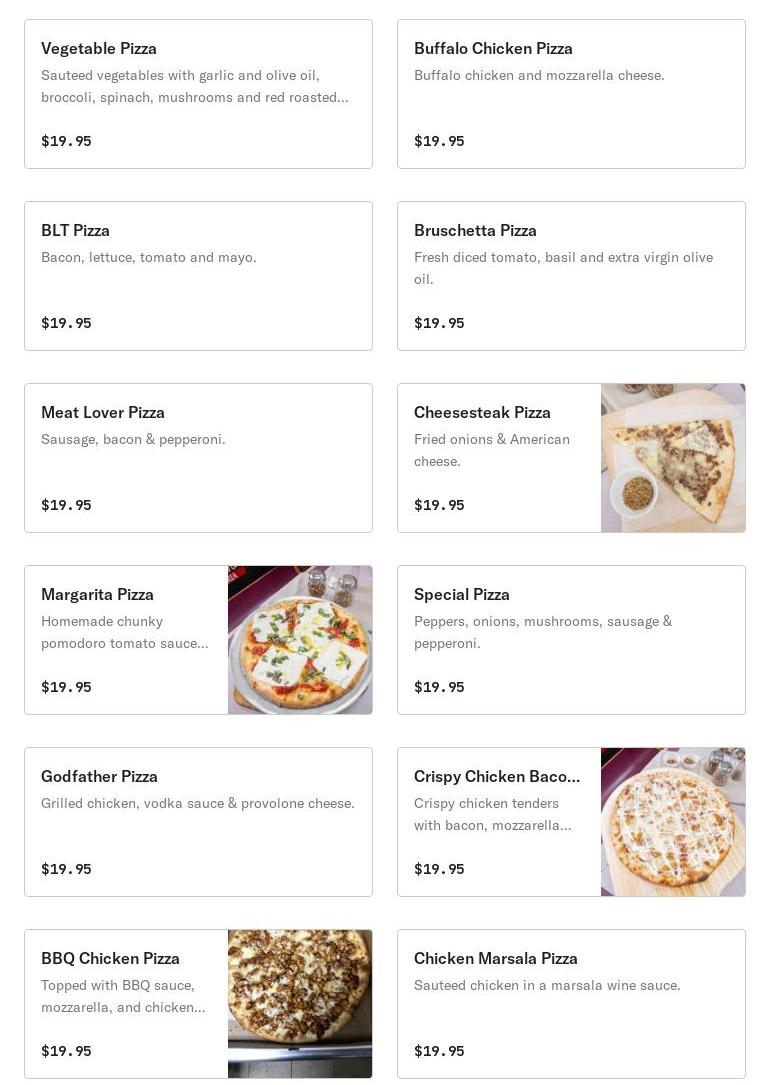Click the Godfather Pizza $19.95 price
This screenshot has height=1085, width=770.
pyautogui.click(x=66, y=869)
